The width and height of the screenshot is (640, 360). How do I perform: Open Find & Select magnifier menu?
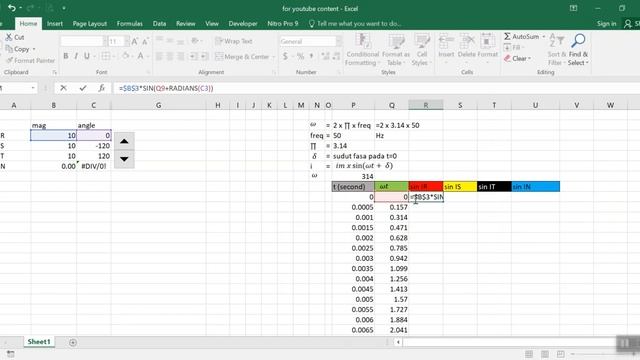578,50
